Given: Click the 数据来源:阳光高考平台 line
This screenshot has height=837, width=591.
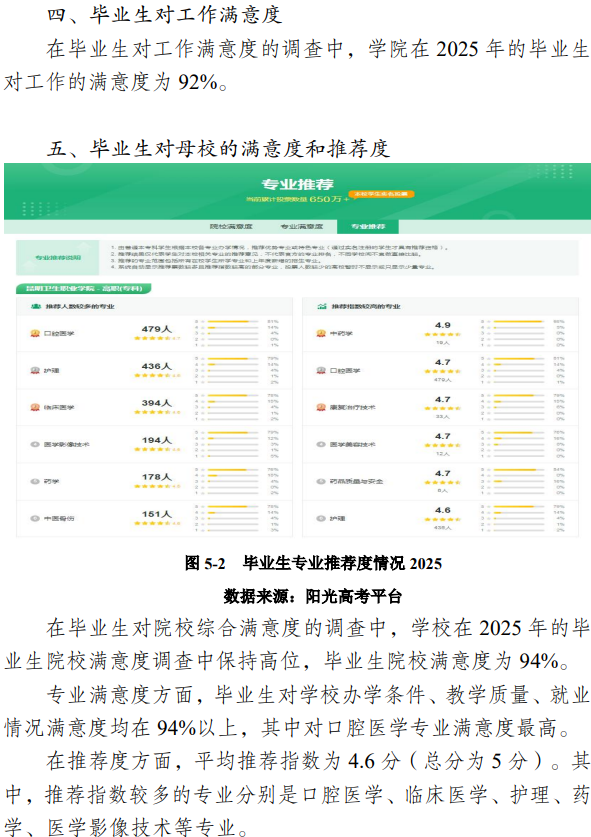Looking at the screenshot, I should (x=313, y=596).
